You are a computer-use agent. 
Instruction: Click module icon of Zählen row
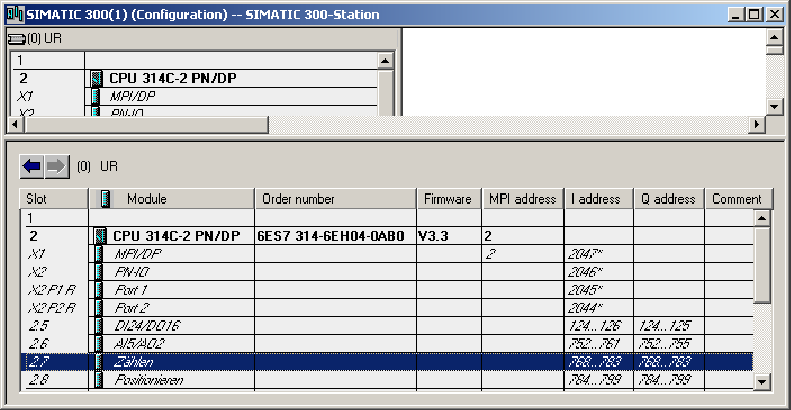coord(99,362)
